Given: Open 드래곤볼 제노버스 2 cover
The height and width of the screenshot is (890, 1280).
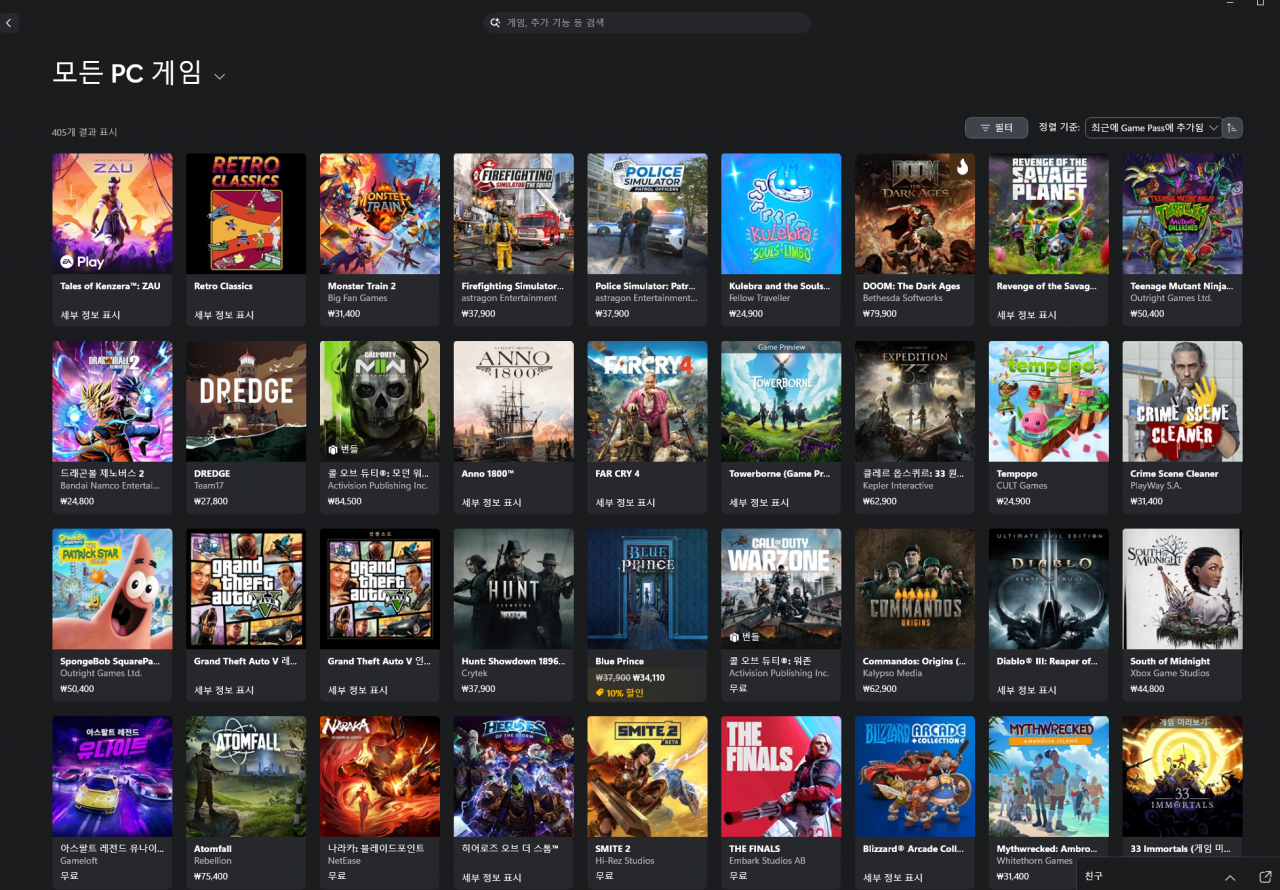Looking at the screenshot, I should [x=112, y=401].
